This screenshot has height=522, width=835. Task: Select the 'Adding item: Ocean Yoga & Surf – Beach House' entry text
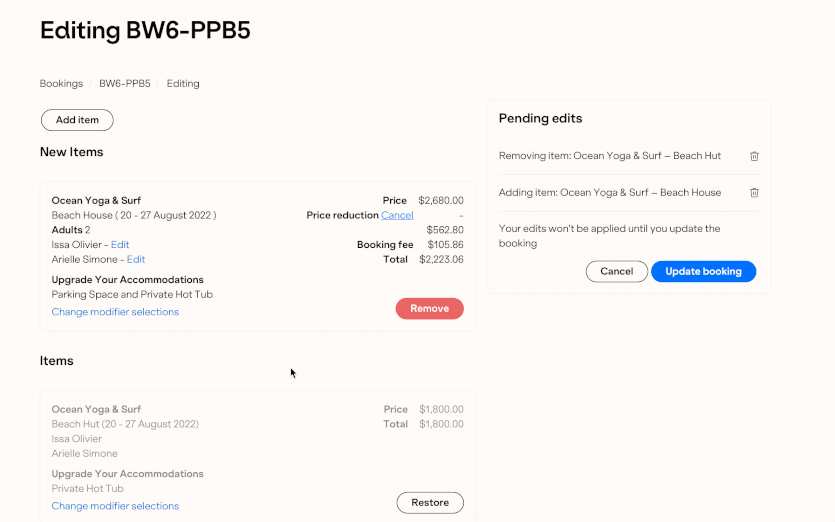coord(609,192)
